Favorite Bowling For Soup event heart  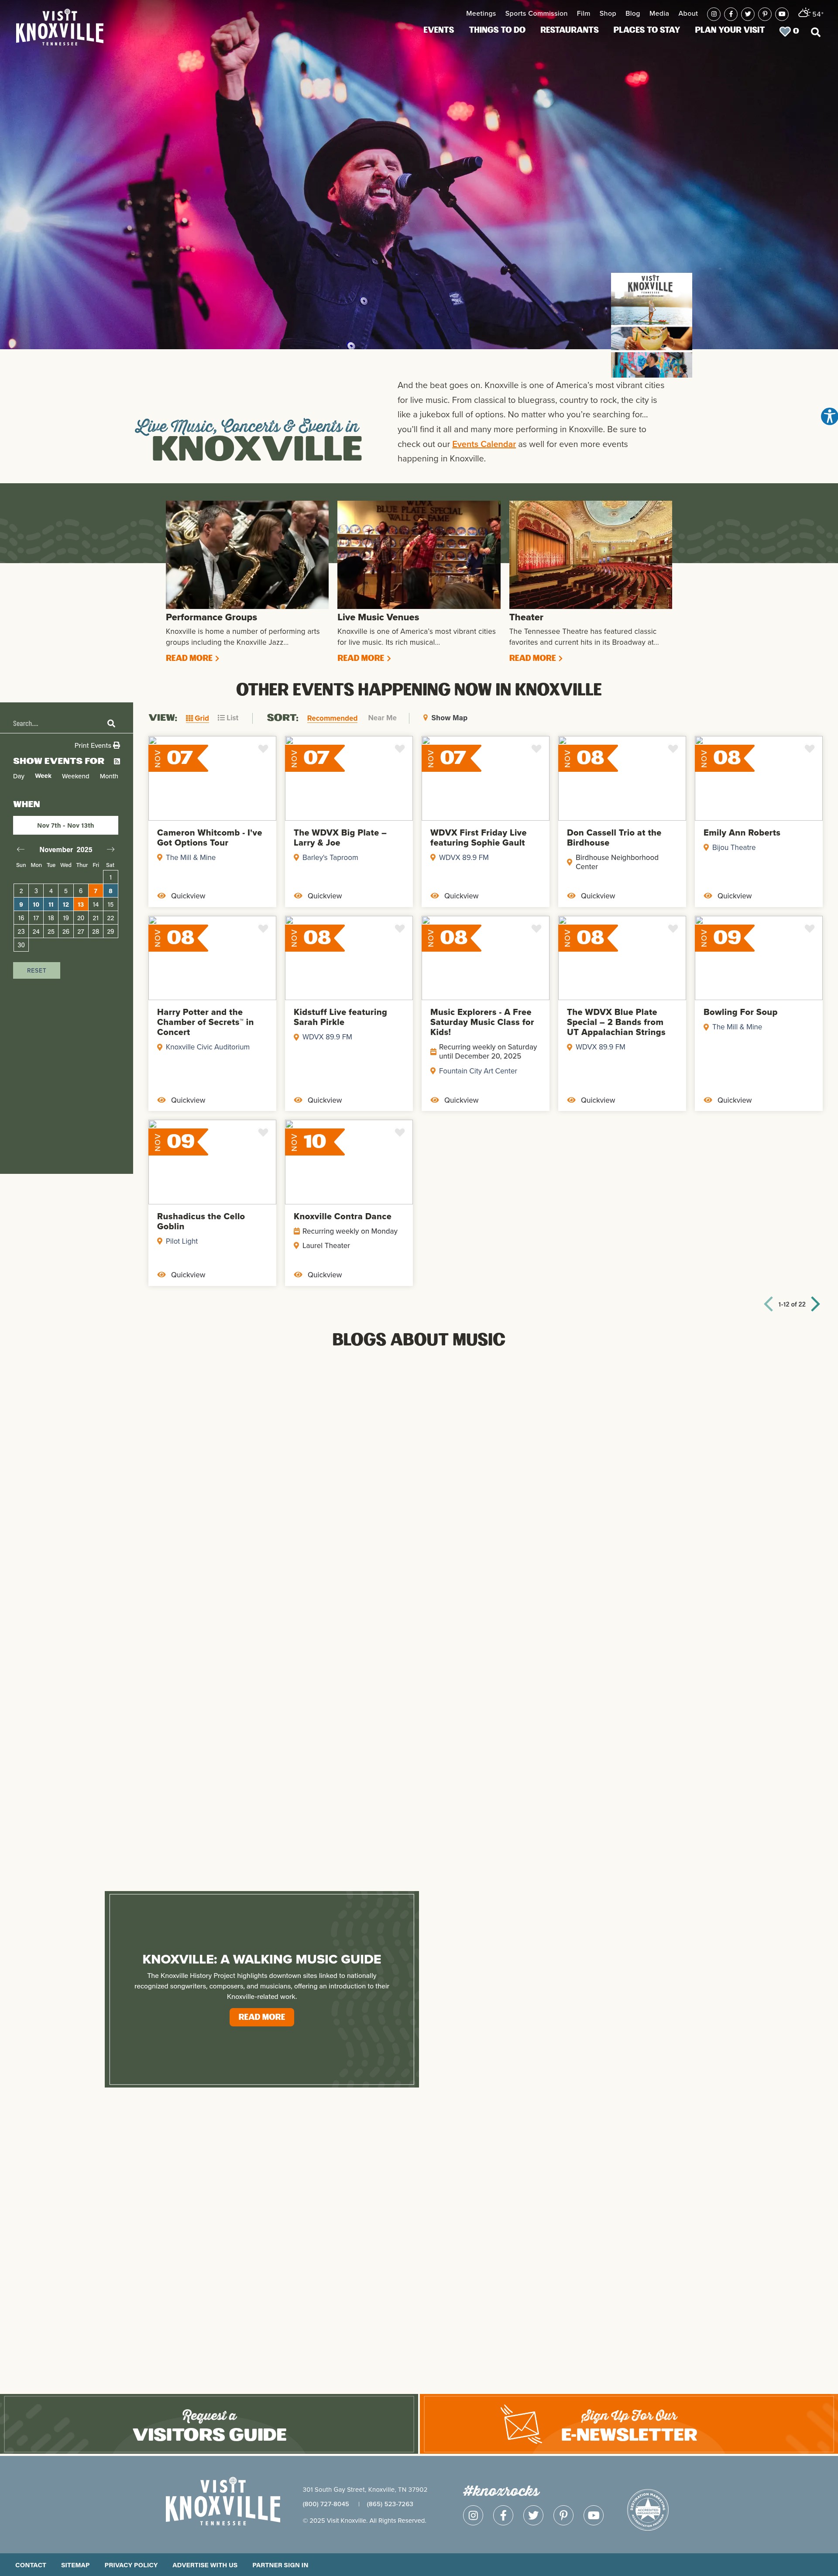pos(810,929)
